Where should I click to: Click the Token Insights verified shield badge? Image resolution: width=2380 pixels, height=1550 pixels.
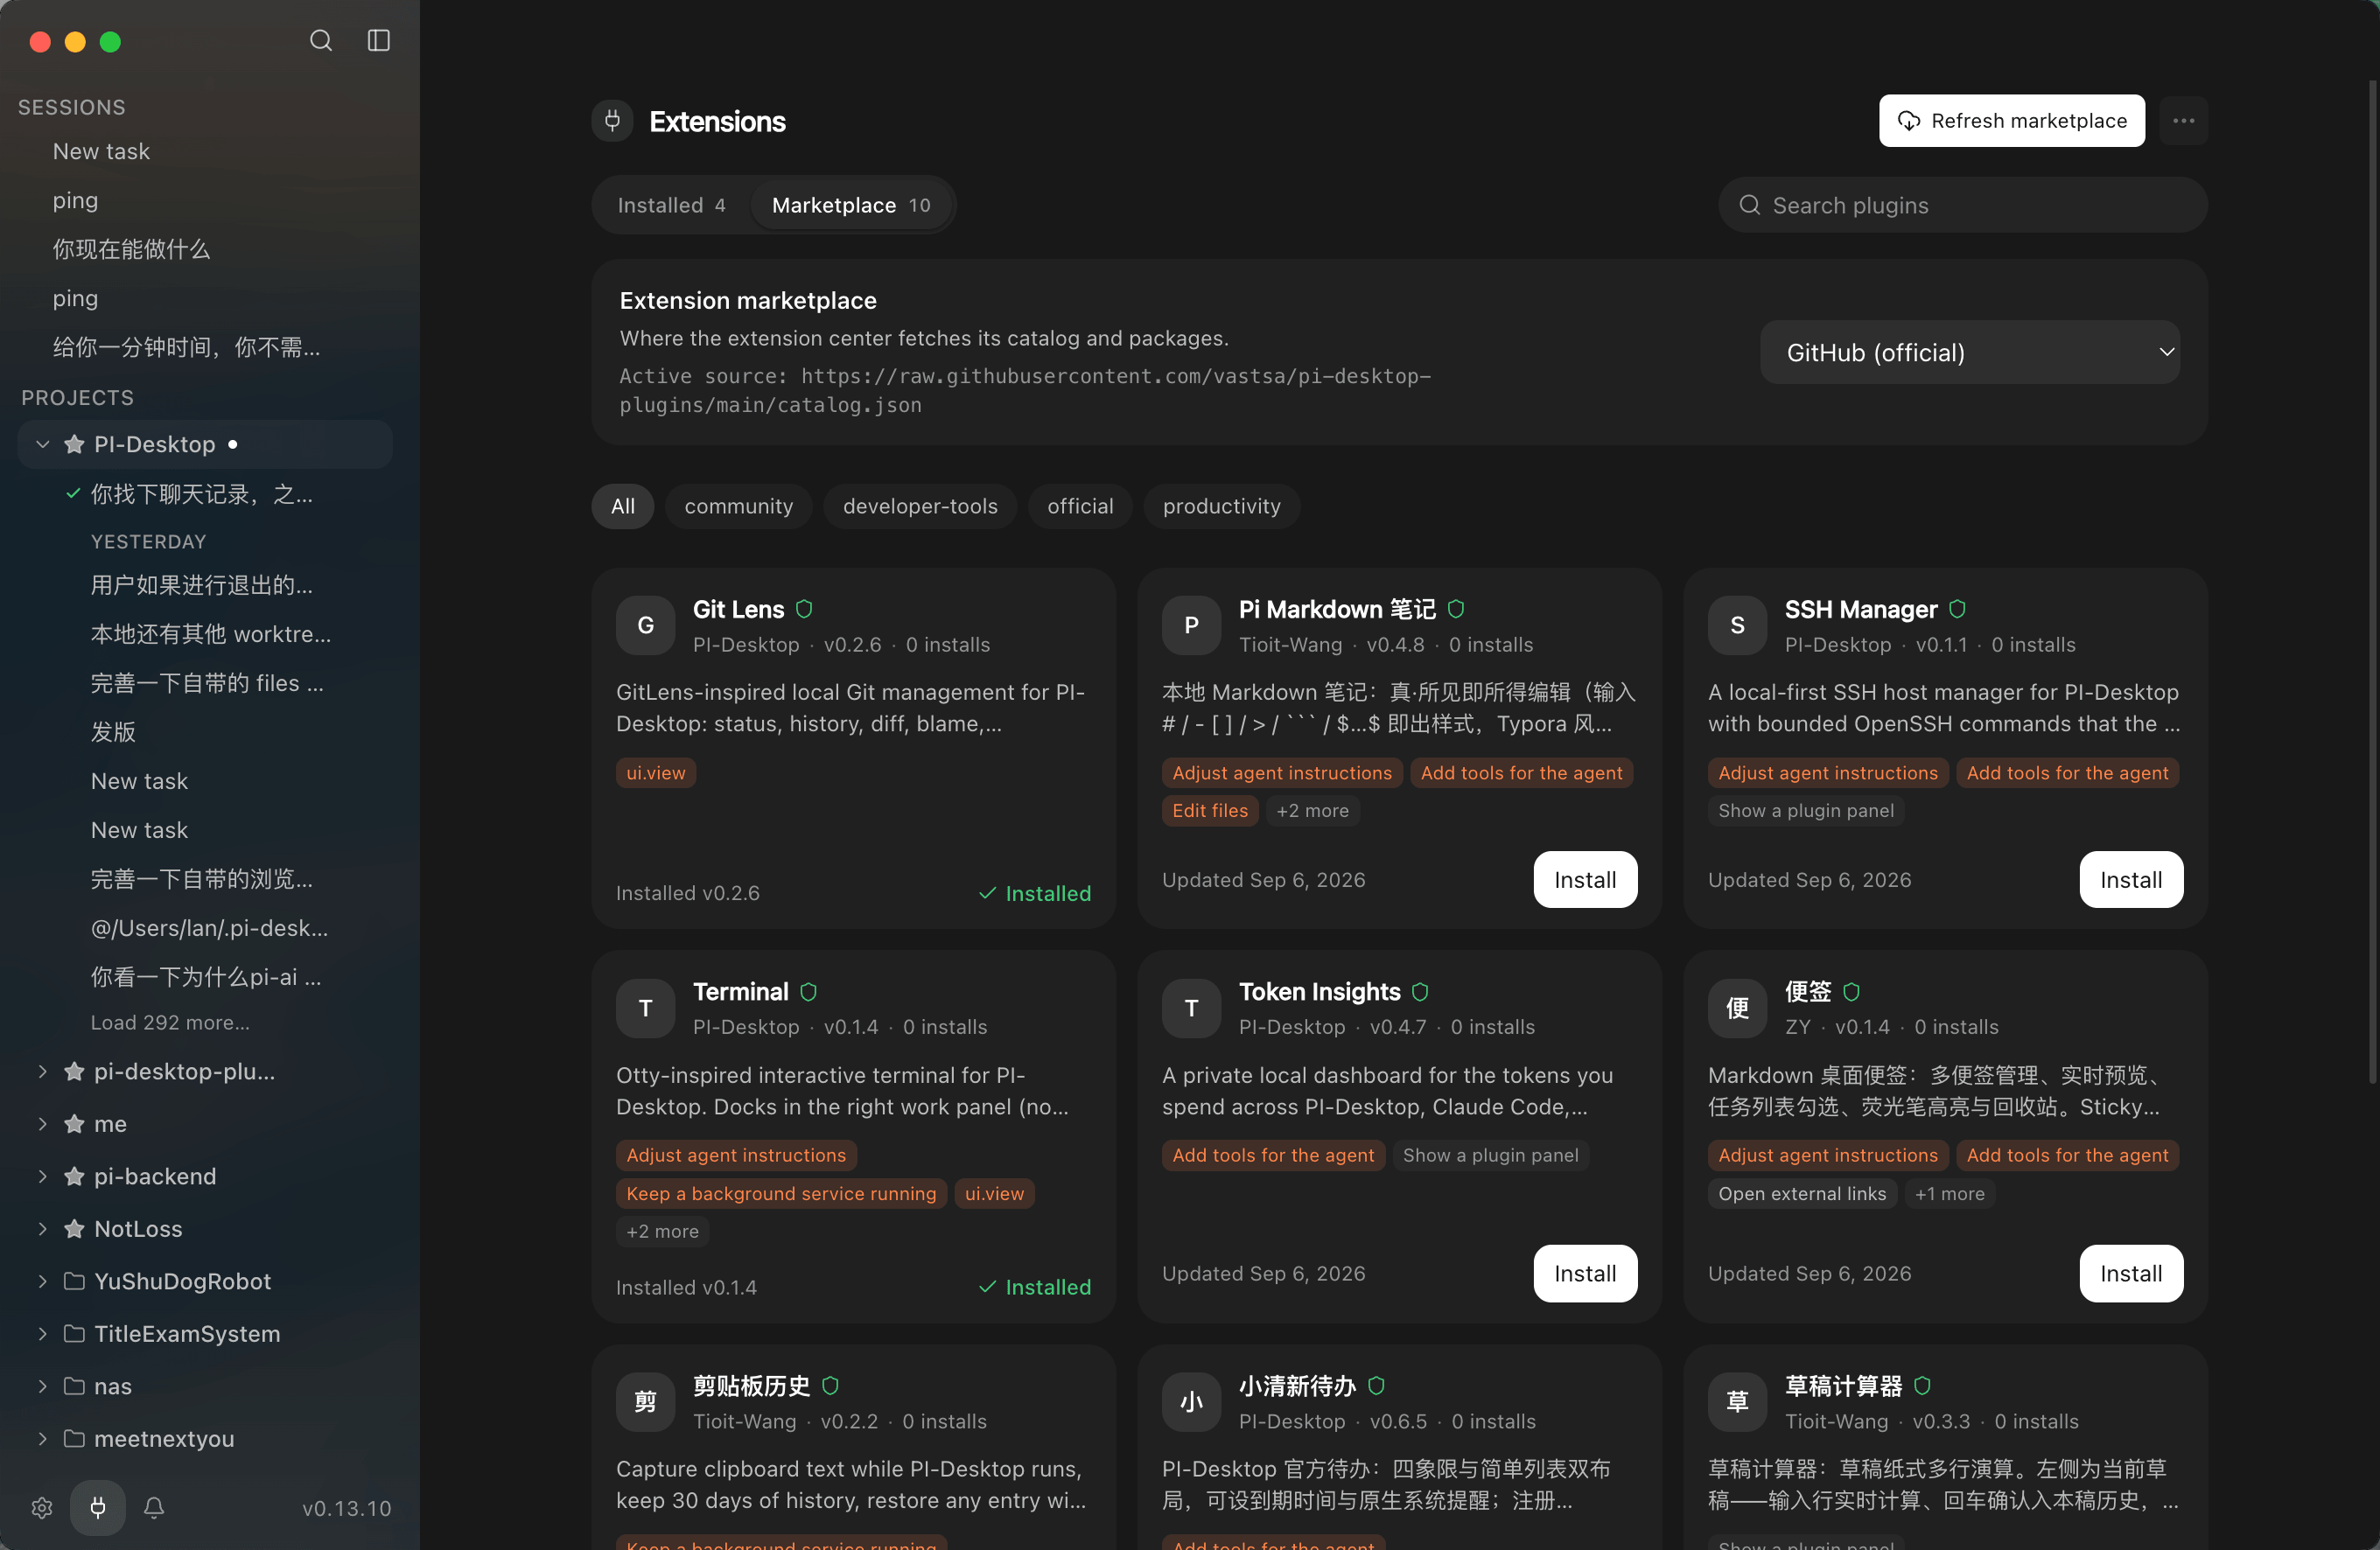[1420, 992]
